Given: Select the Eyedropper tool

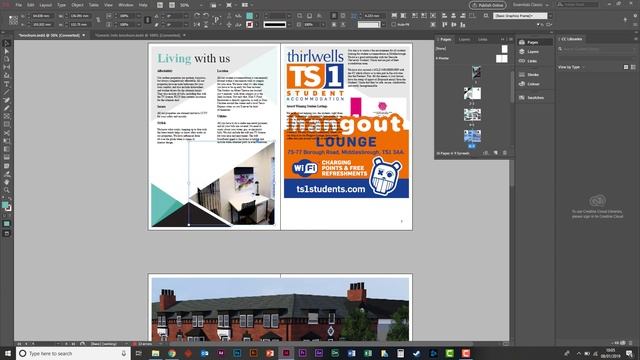Looking at the screenshot, I should pos(7,174).
